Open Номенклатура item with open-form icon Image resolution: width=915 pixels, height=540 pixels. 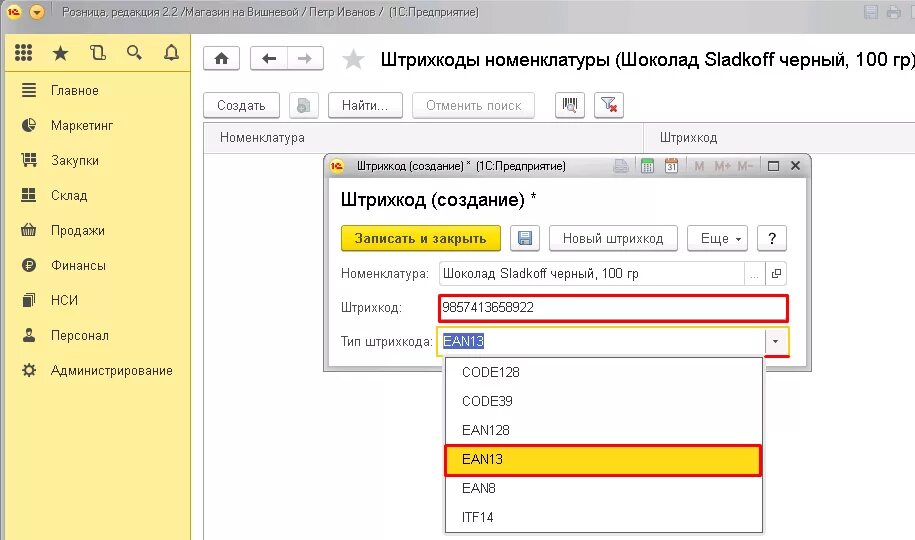click(776, 273)
